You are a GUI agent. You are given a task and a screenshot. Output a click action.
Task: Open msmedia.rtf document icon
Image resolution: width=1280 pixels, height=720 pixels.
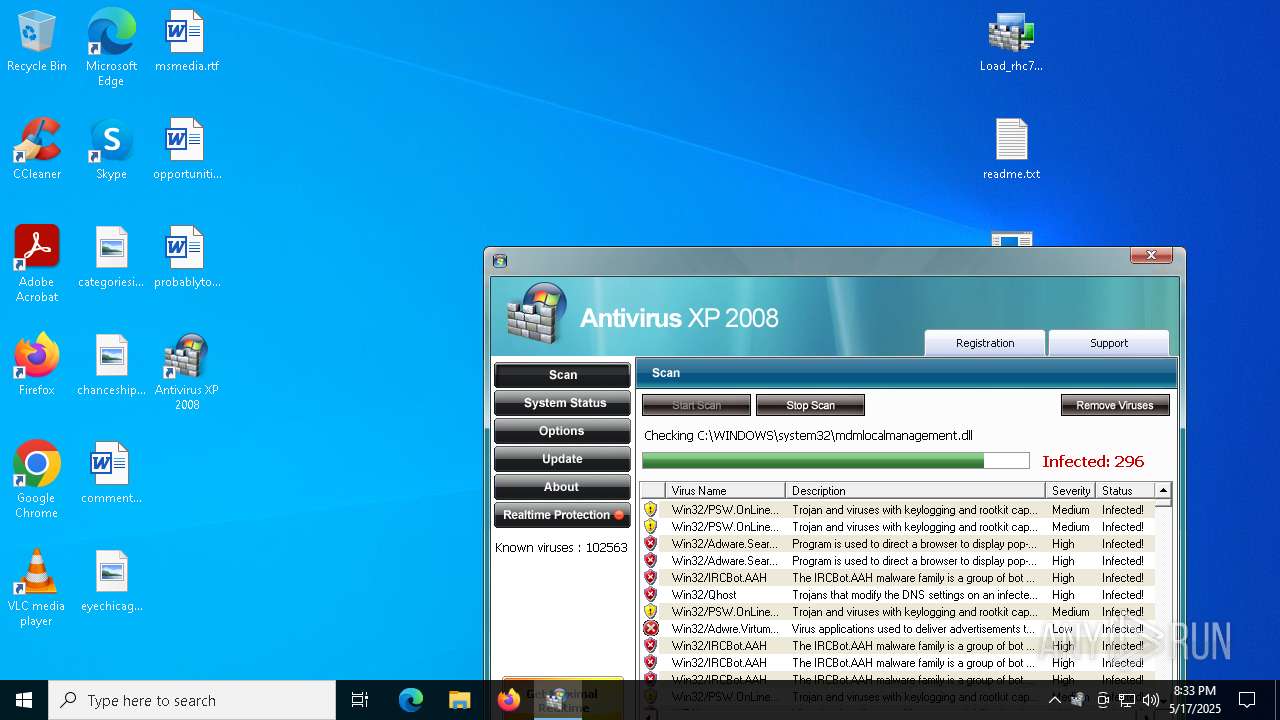[x=186, y=42]
